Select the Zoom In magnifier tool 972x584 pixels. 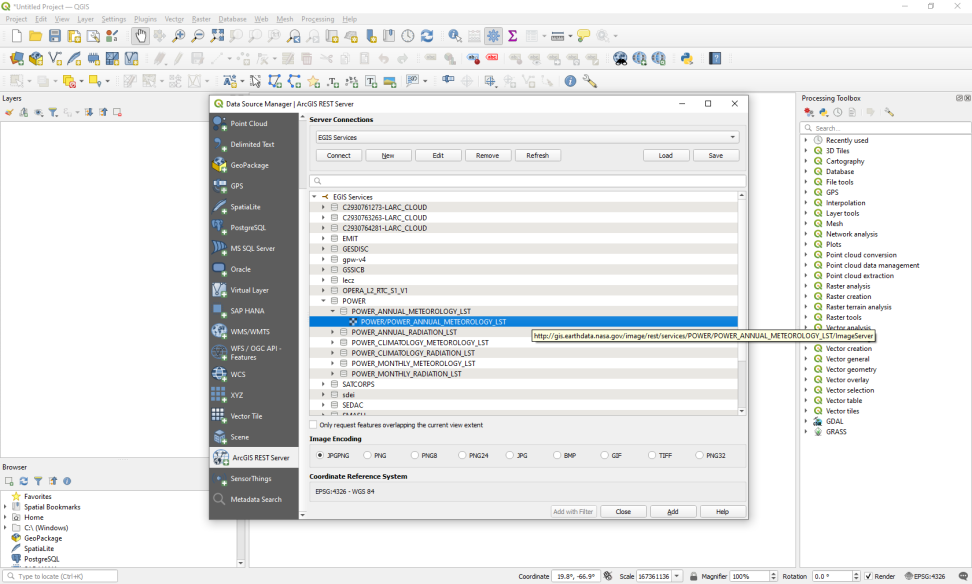pos(179,36)
